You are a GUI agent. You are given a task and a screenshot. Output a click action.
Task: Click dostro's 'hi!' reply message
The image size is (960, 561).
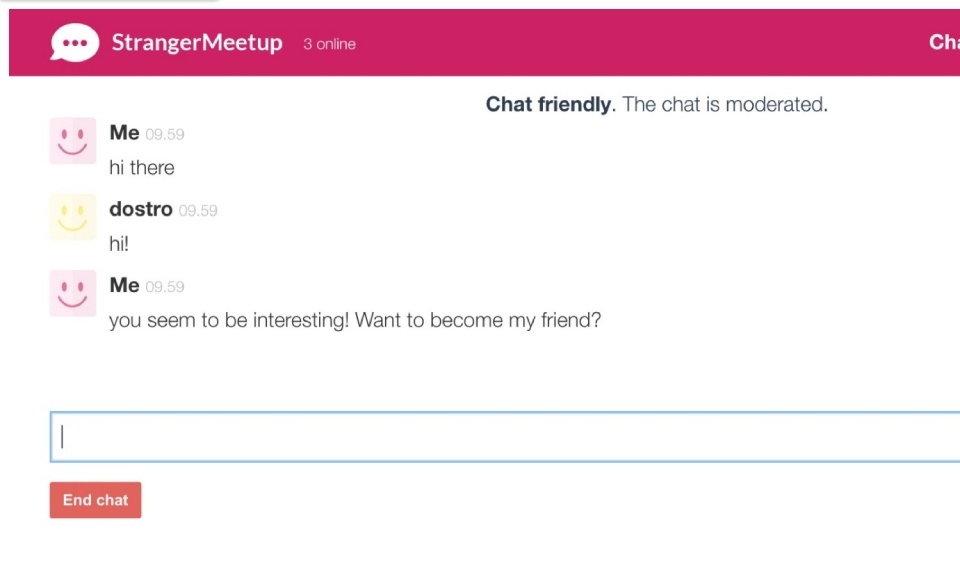tap(119, 244)
